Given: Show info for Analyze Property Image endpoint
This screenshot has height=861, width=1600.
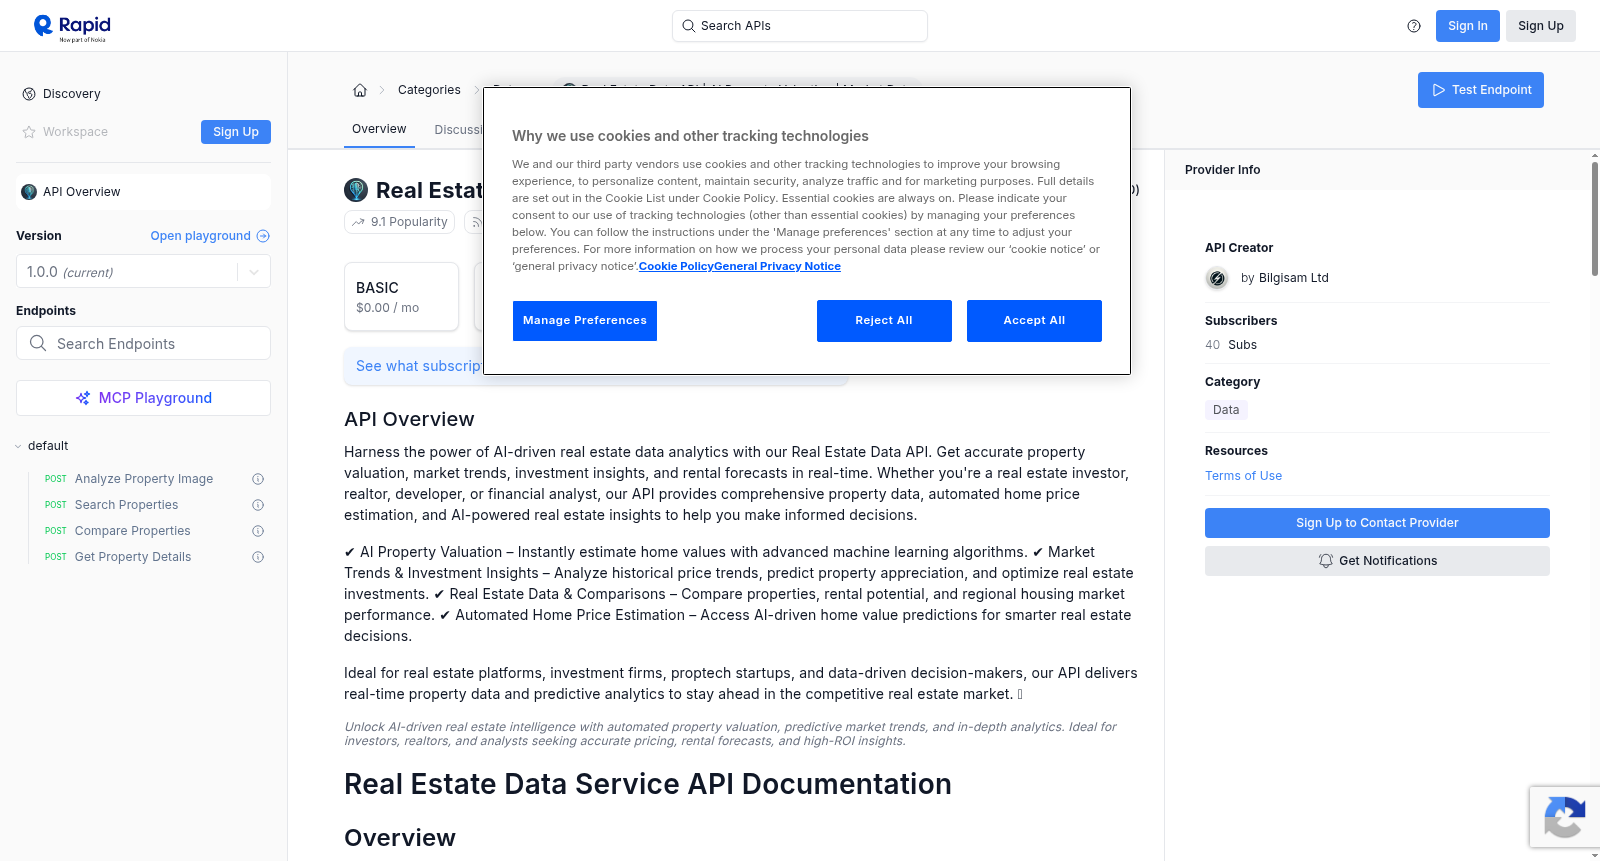Looking at the screenshot, I should (x=258, y=479).
